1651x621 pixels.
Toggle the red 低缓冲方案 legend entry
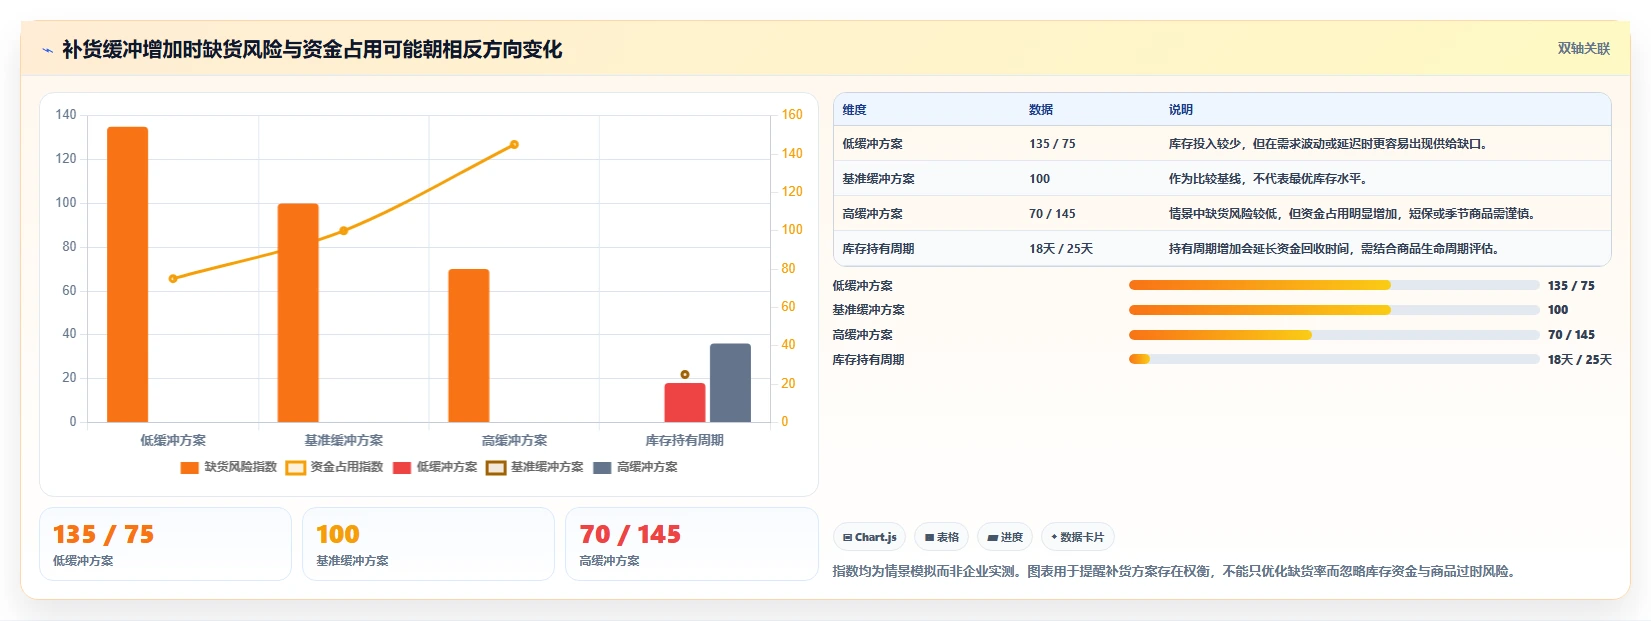(x=435, y=467)
